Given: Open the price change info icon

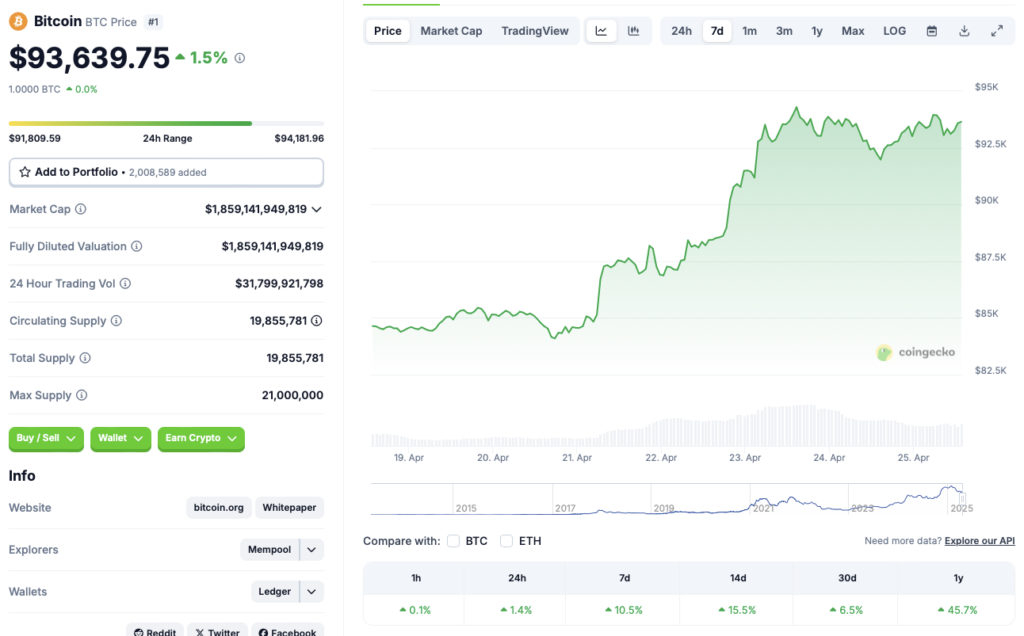Looking at the screenshot, I should click(x=240, y=58).
